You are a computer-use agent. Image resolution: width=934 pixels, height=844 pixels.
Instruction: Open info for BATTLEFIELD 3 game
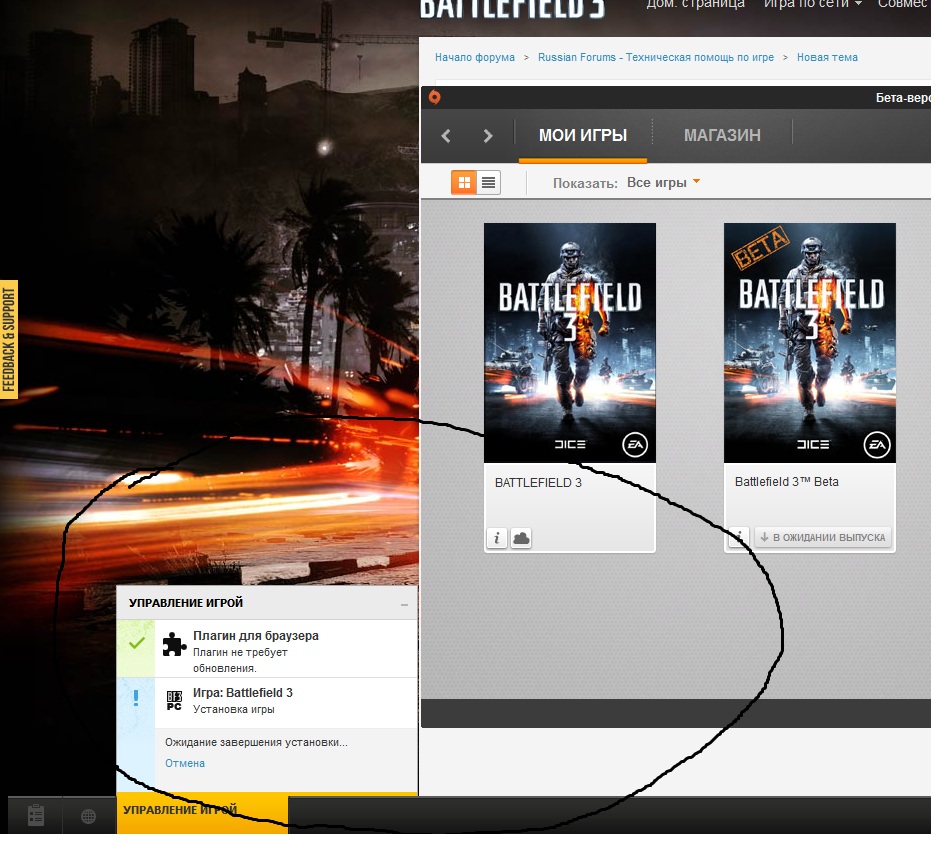(x=497, y=538)
